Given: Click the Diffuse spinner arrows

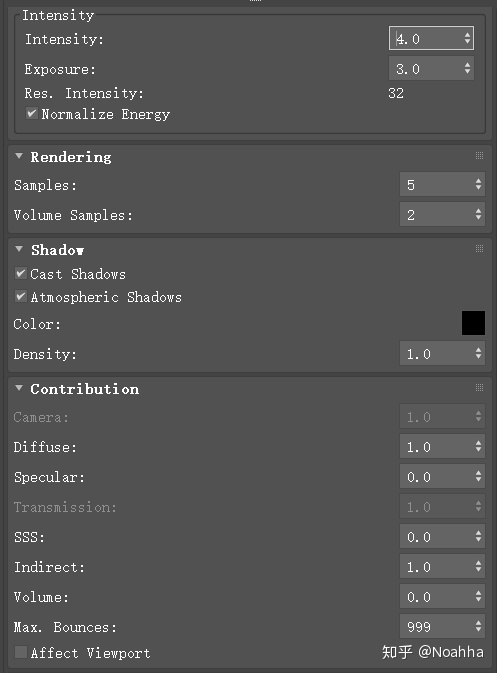Looking at the screenshot, I should [479, 446].
